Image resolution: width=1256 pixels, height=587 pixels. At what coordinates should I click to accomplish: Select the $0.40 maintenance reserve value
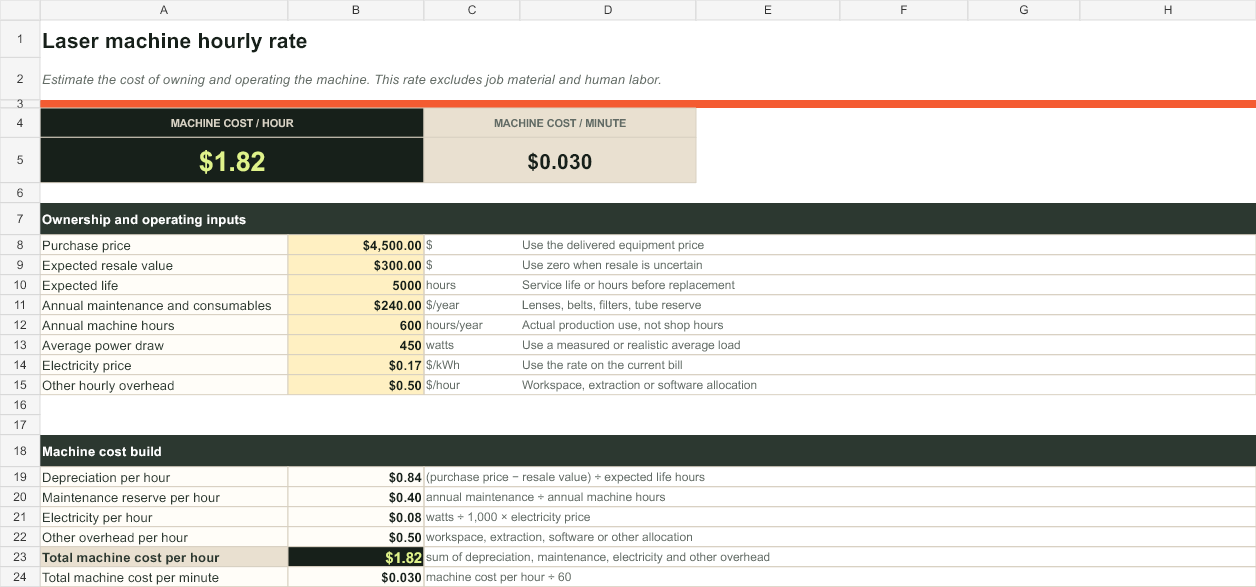point(356,497)
